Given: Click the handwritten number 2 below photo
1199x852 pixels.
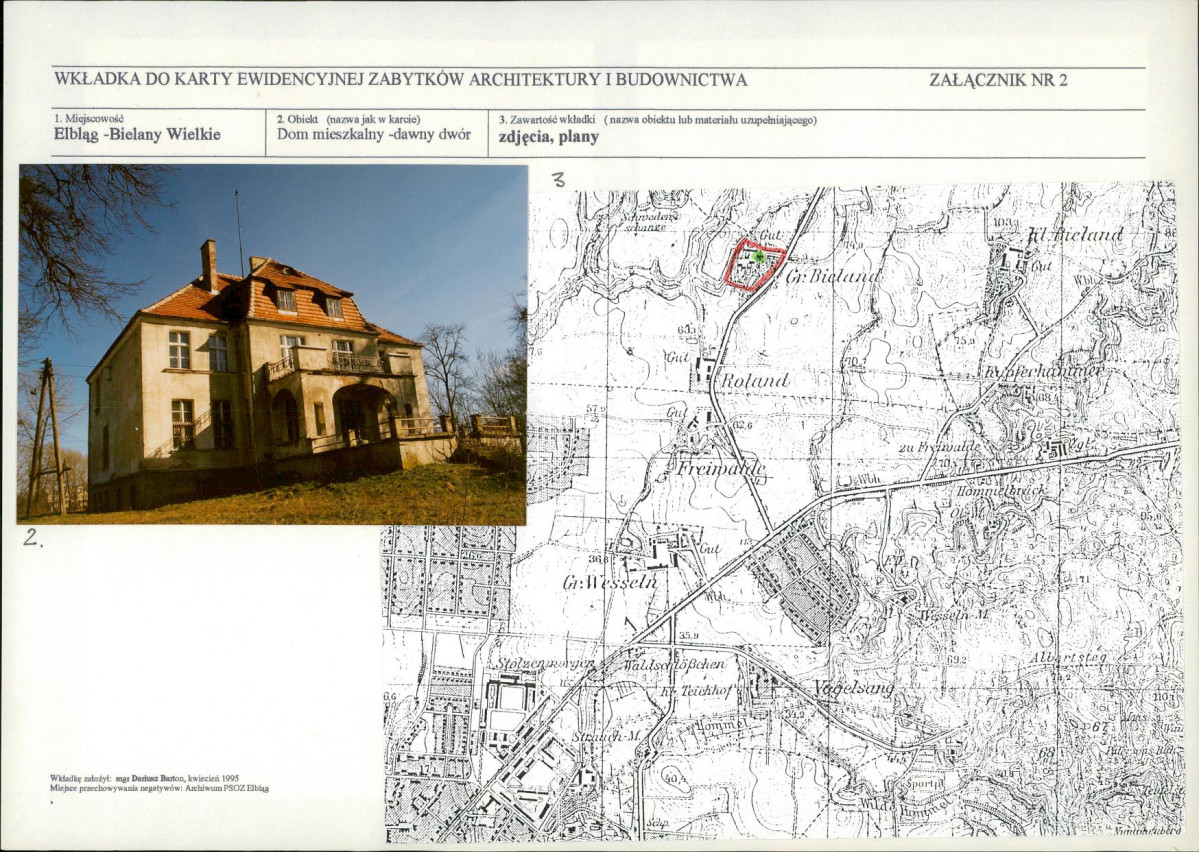Looking at the screenshot, I should 31,538.
